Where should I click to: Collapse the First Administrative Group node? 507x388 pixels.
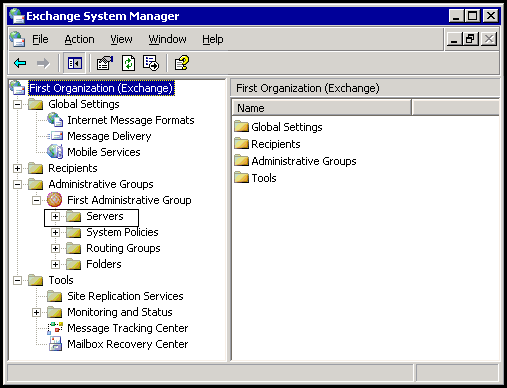36,200
